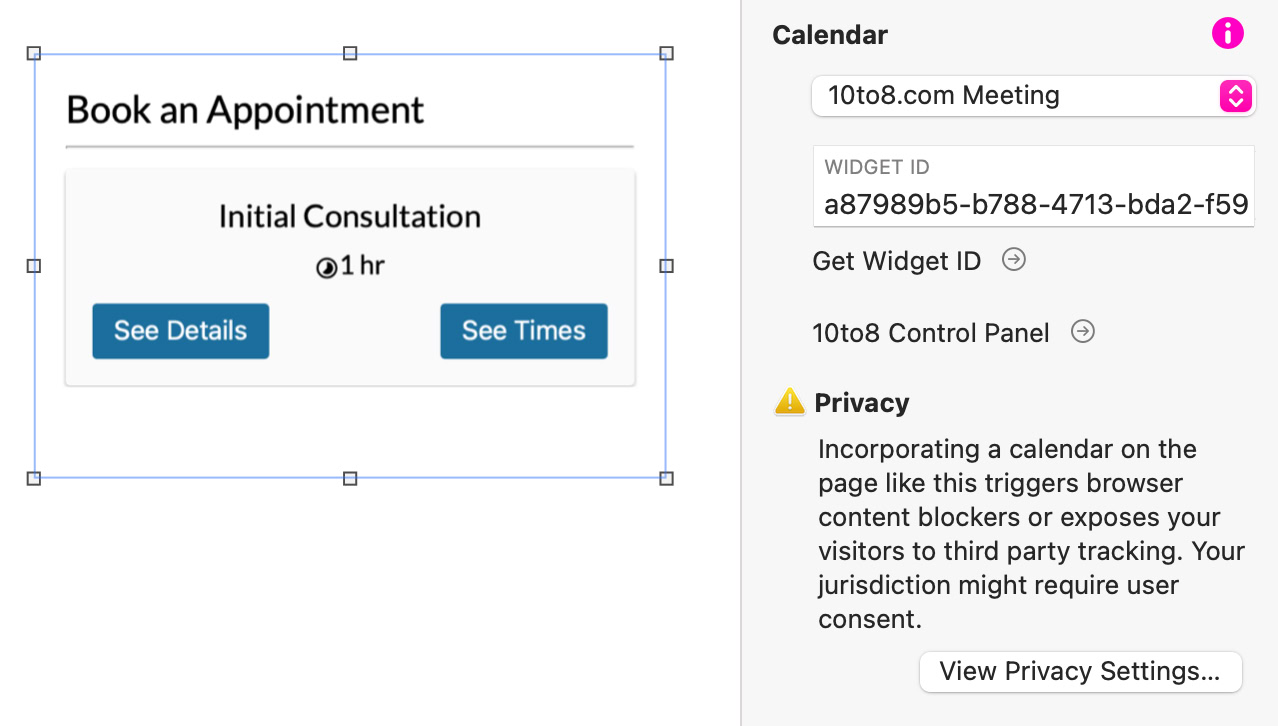
Task: Click the arrow icon next to Get Widget ID
Action: tap(1014, 260)
